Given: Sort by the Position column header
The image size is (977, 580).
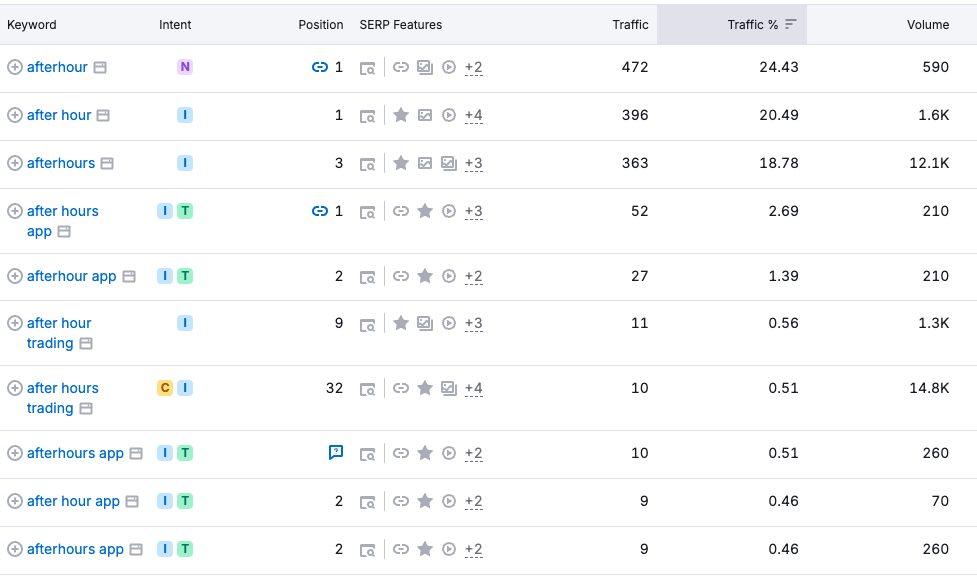Looking at the screenshot, I should pos(320,24).
